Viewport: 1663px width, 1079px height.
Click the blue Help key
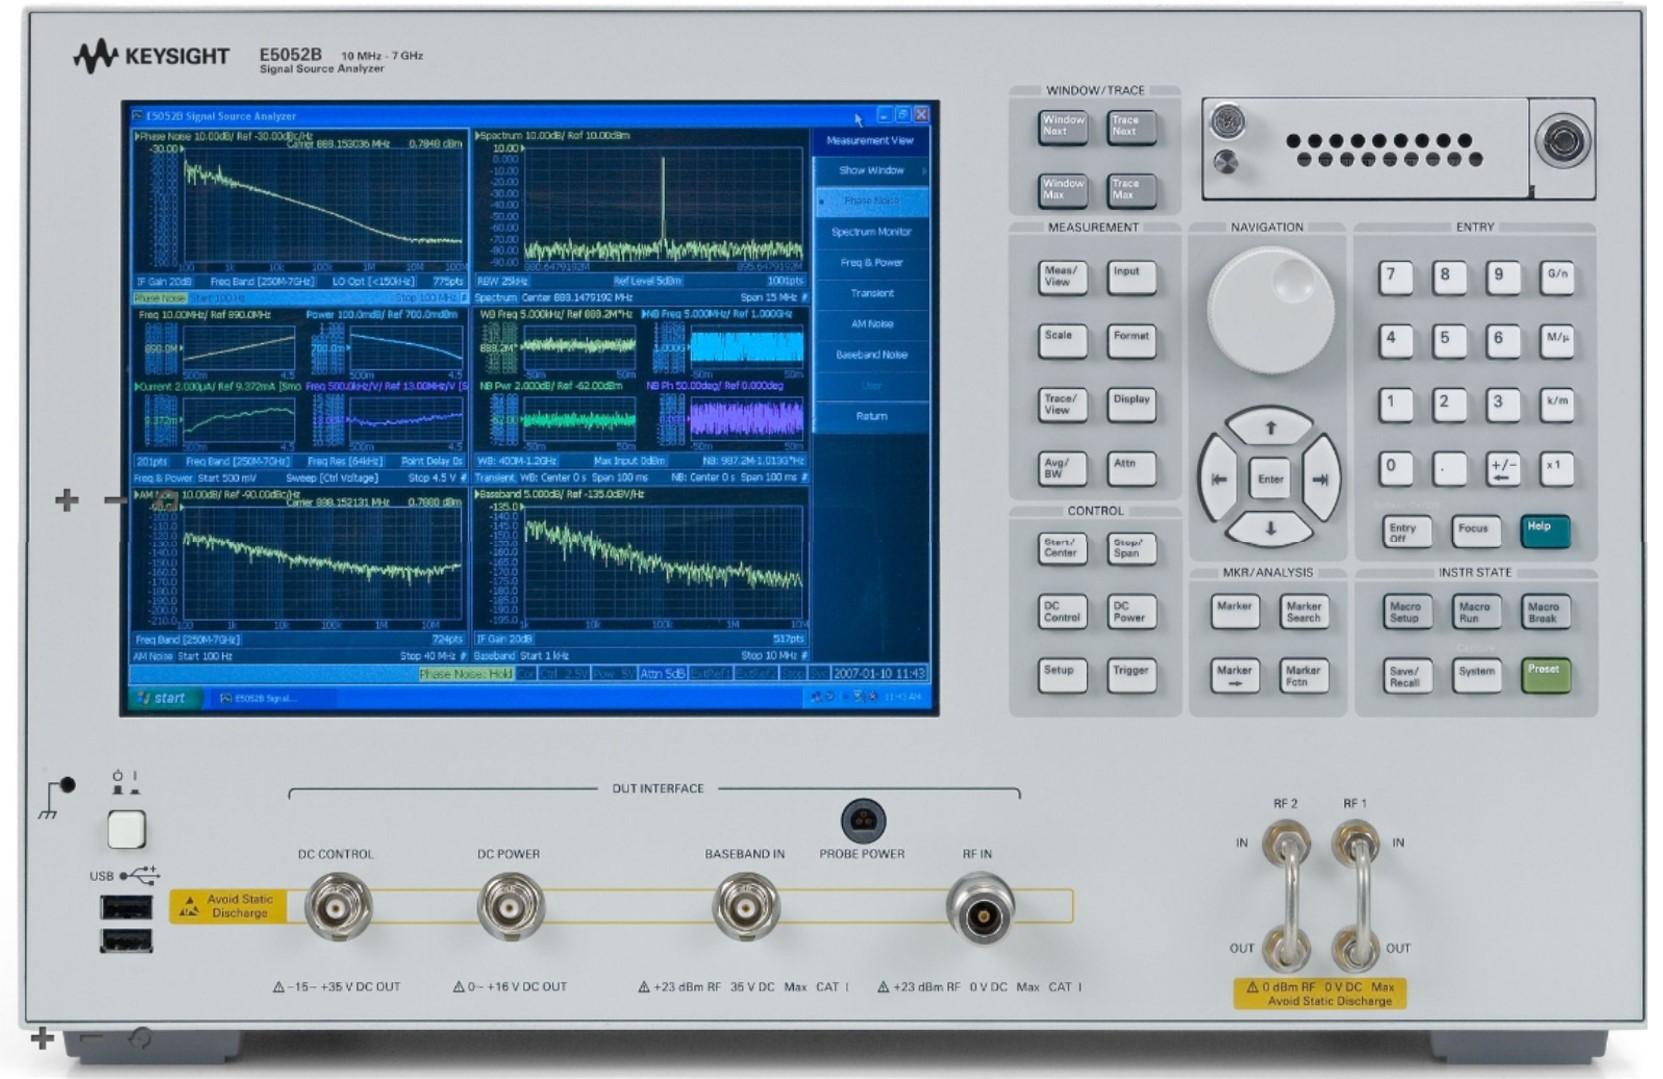[x=1545, y=532]
